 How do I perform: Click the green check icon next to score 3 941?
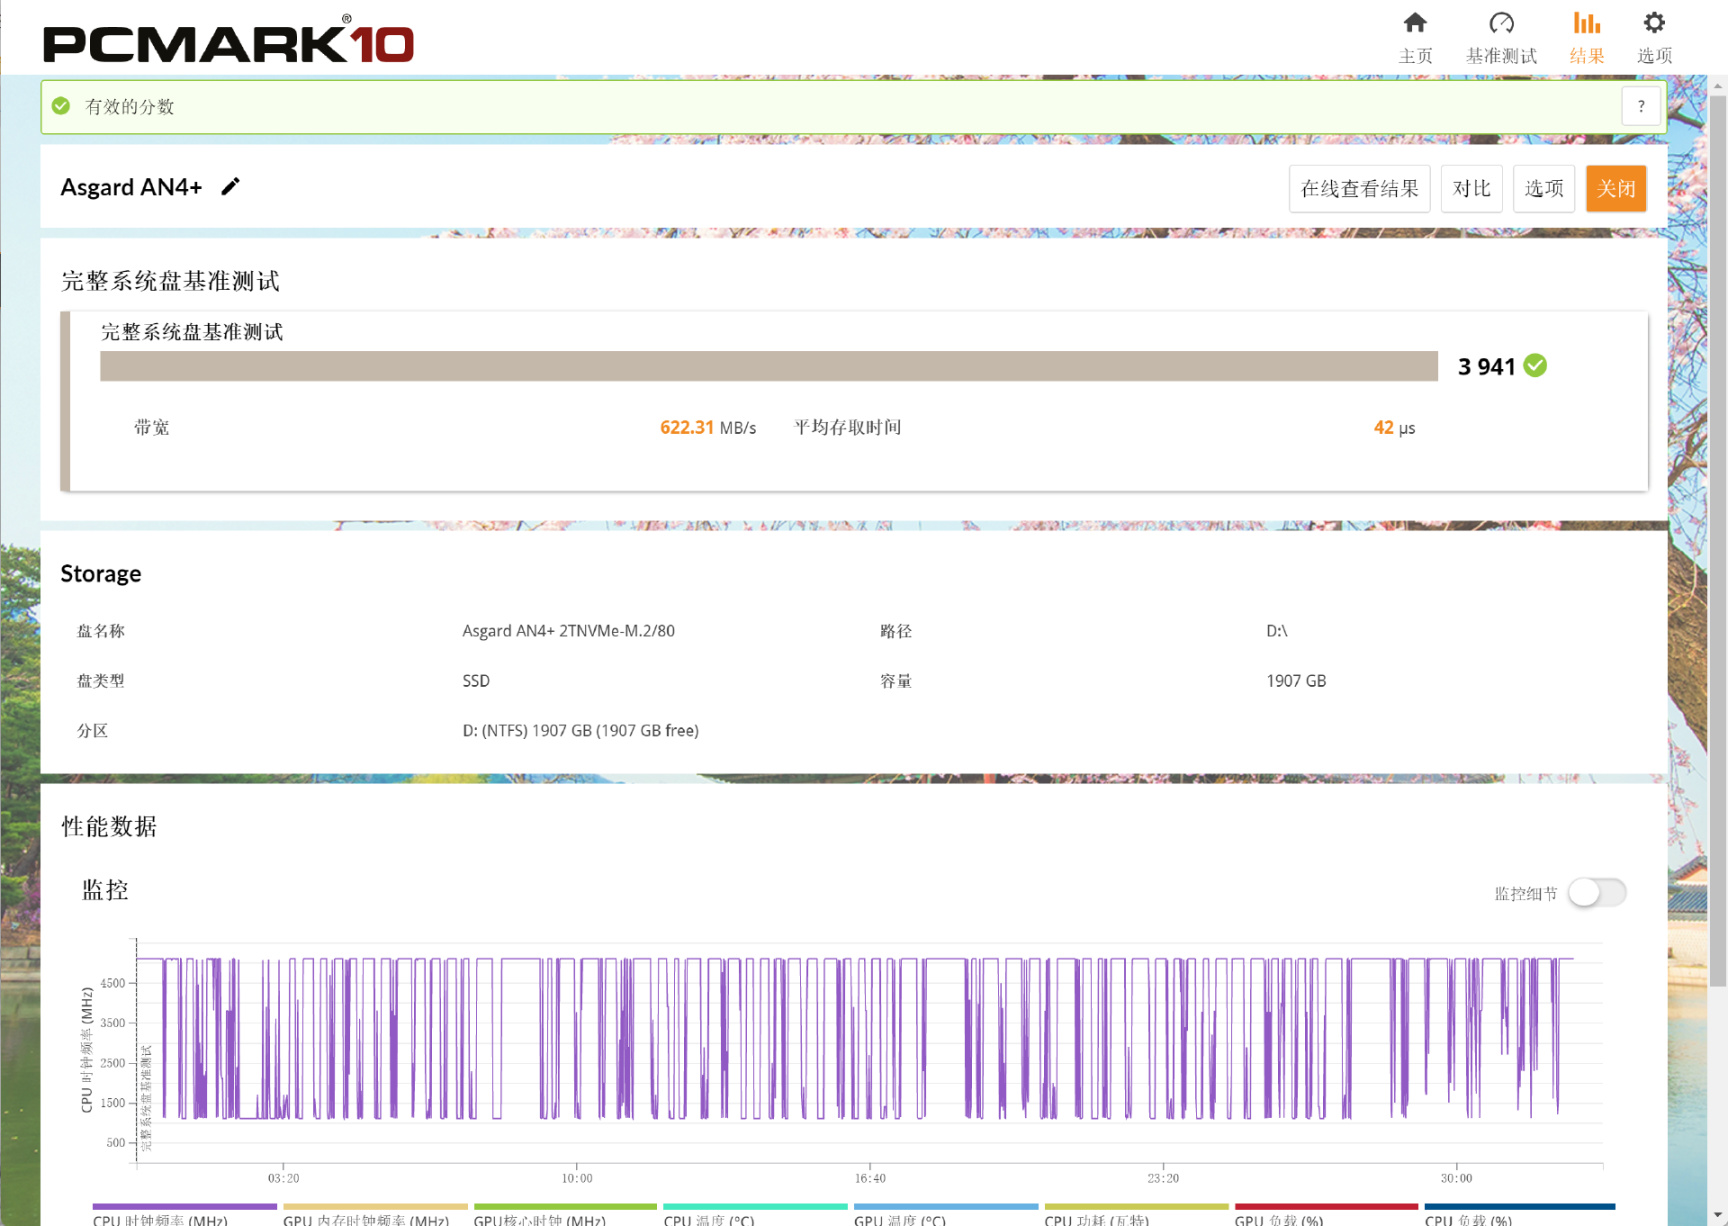click(1535, 366)
